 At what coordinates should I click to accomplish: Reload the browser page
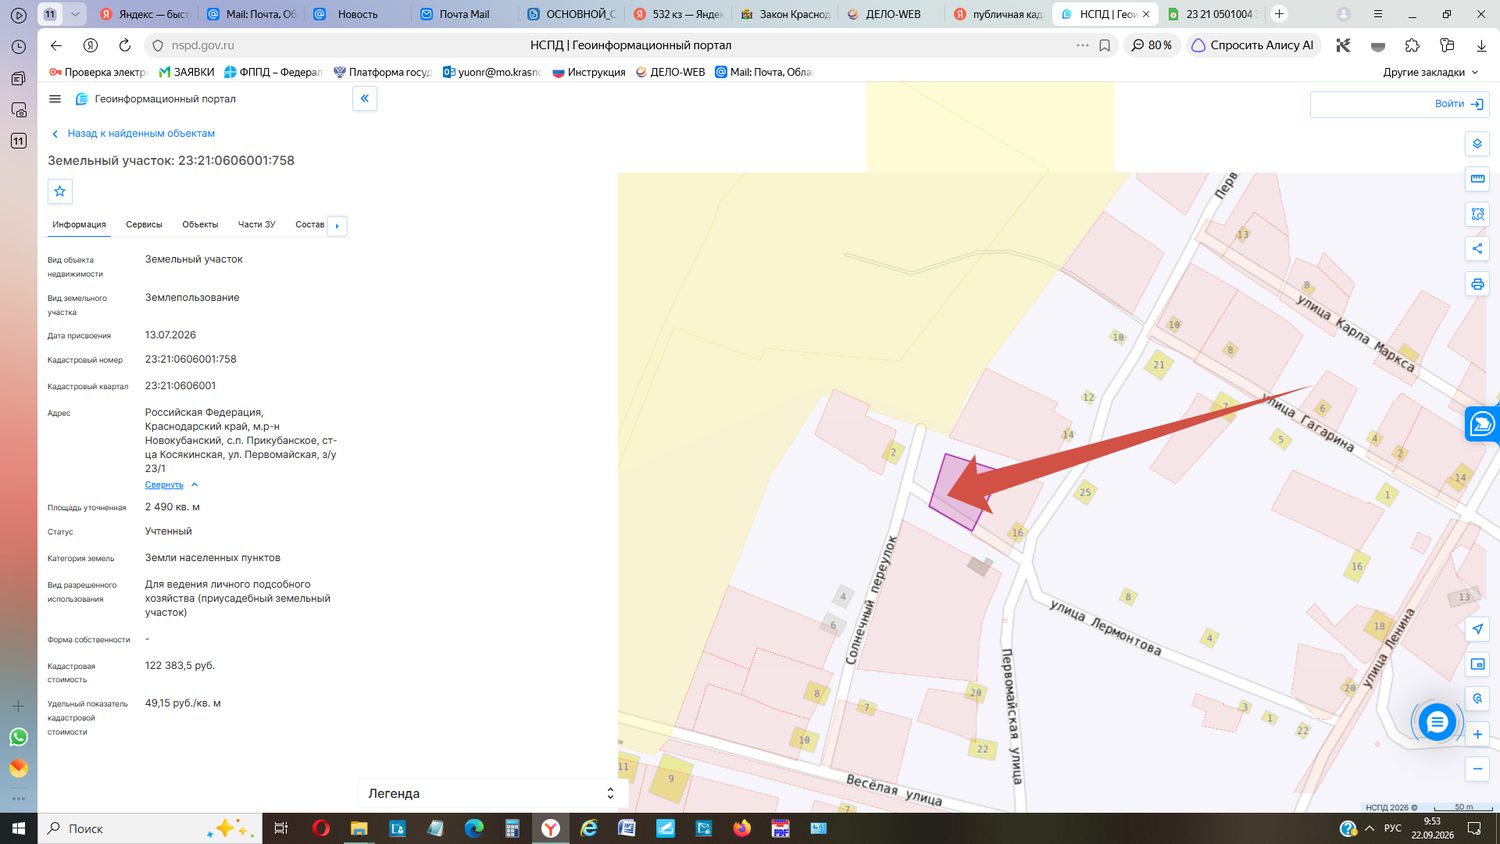point(125,45)
